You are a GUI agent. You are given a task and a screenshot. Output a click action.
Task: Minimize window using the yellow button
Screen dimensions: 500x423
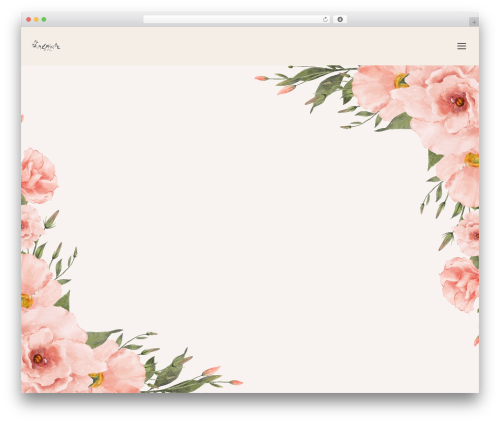pyautogui.click(x=36, y=19)
